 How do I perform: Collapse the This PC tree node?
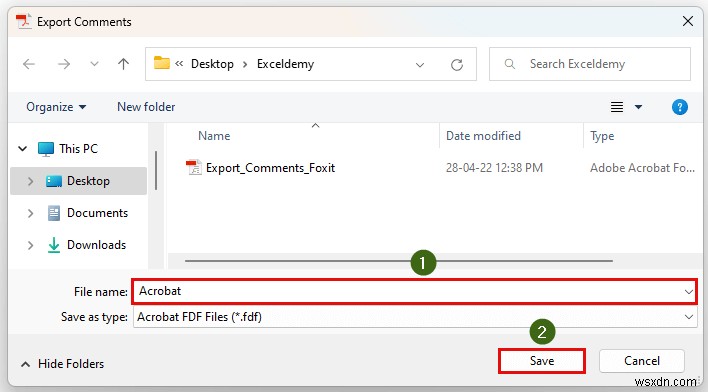(22, 148)
